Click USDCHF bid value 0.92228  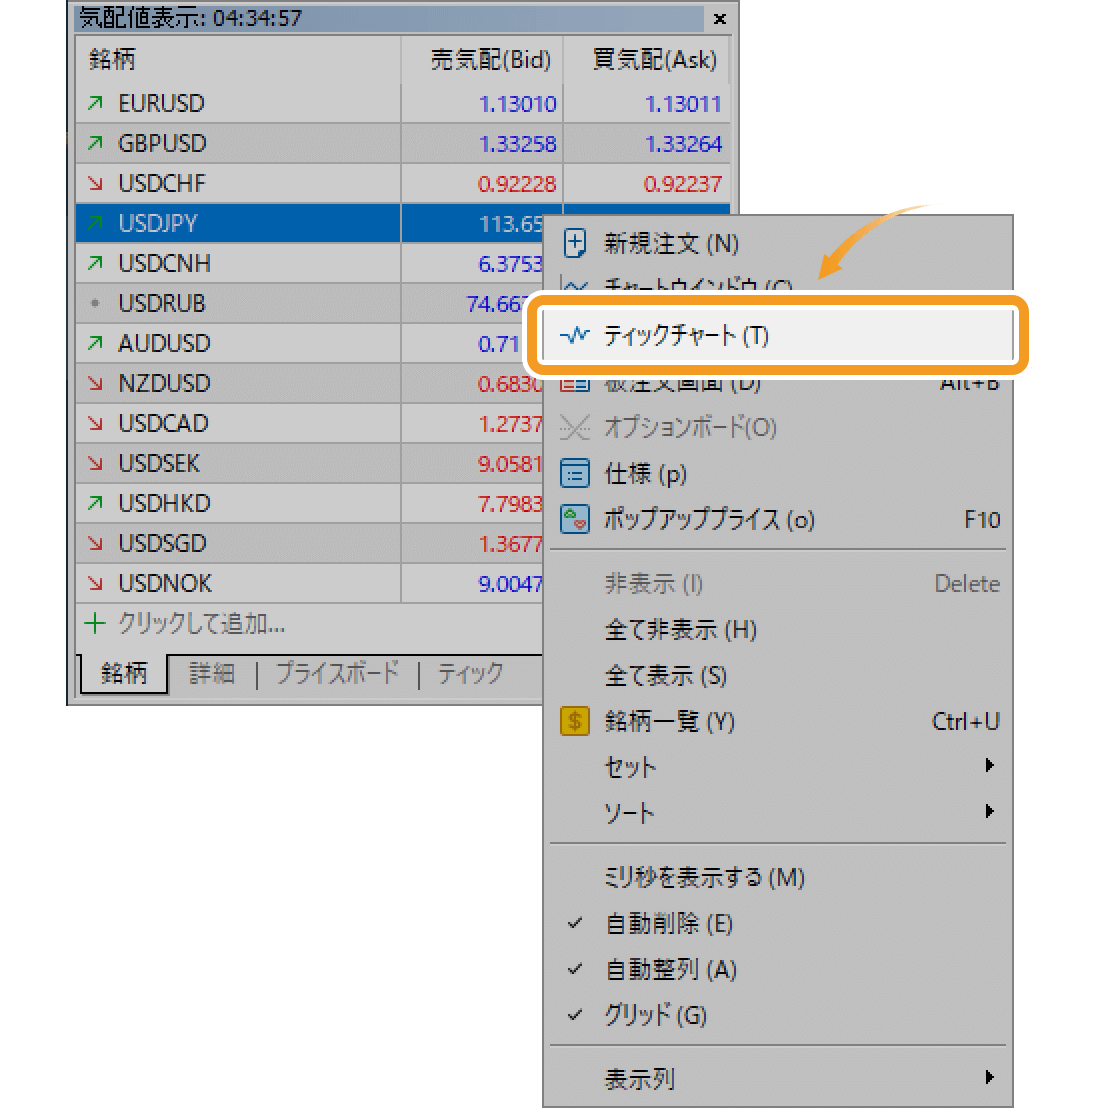[x=516, y=184]
